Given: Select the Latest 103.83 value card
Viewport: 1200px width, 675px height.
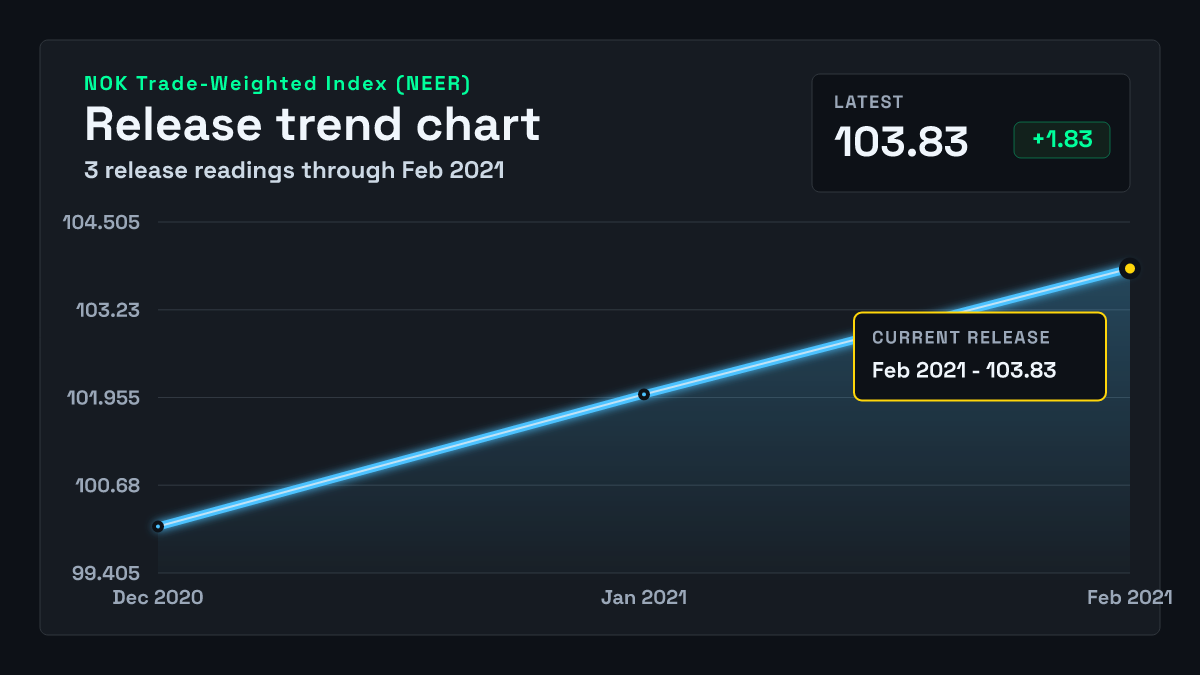Looking at the screenshot, I should click(x=971, y=133).
